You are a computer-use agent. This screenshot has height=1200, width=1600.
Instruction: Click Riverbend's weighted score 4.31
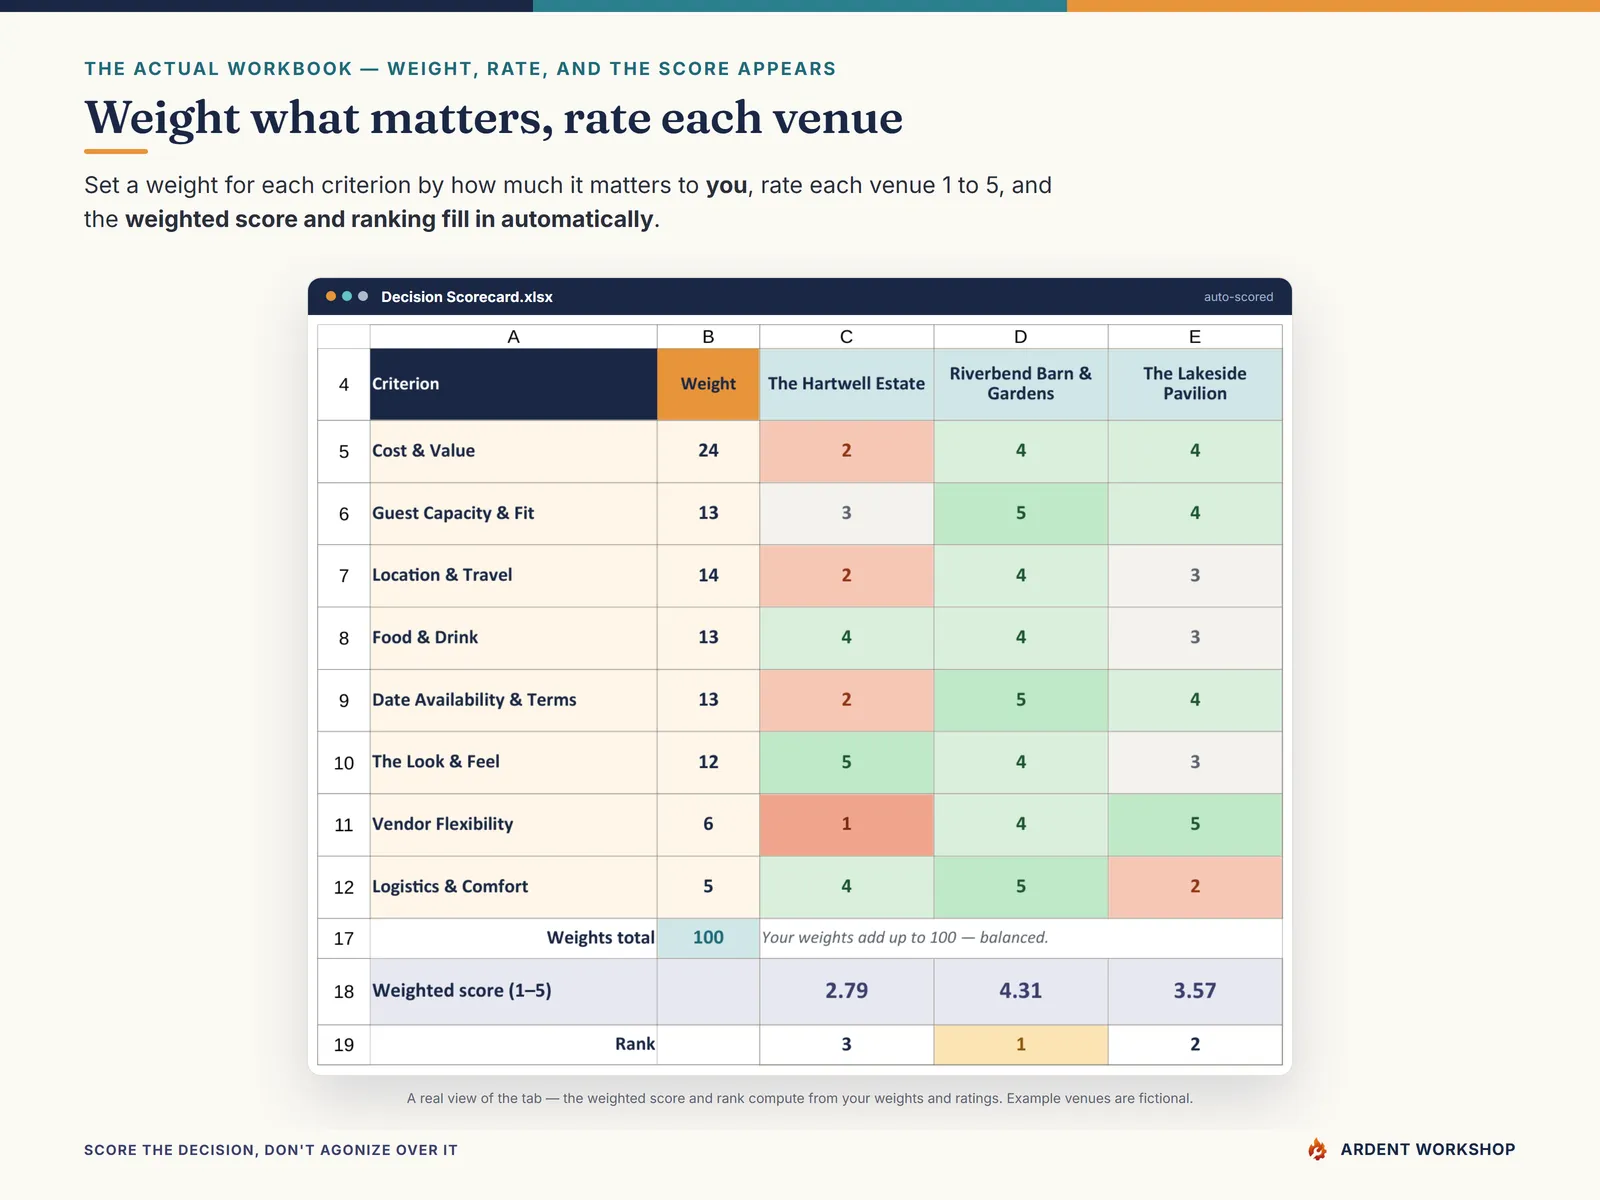click(x=1020, y=991)
